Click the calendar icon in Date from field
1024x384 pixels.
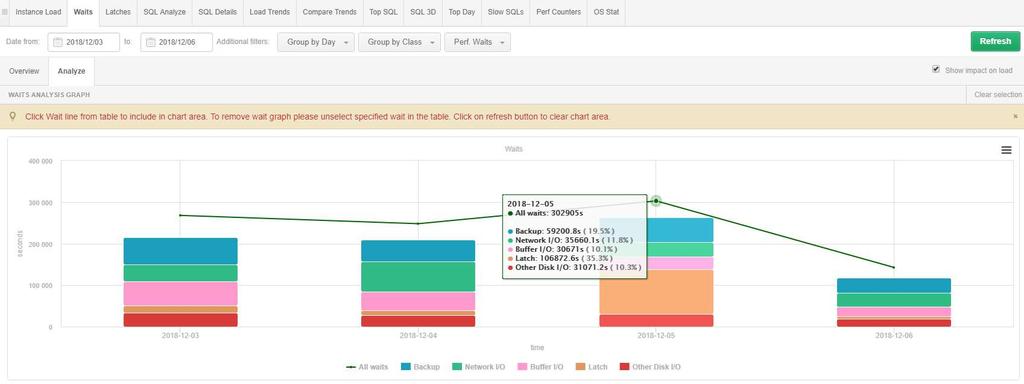[57, 42]
